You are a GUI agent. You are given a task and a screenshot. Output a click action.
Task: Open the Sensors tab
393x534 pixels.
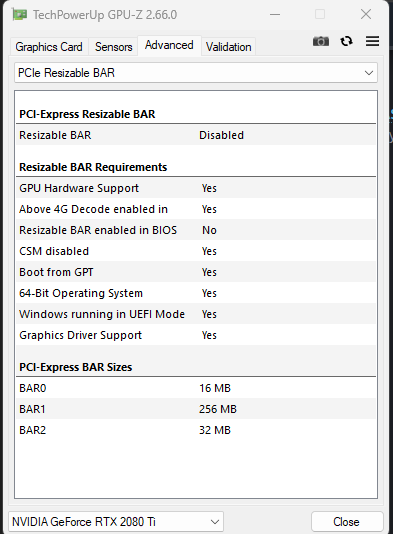point(113,47)
